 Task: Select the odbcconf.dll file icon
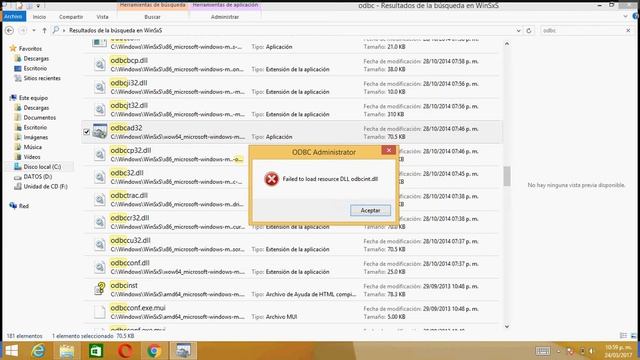click(x=100, y=267)
